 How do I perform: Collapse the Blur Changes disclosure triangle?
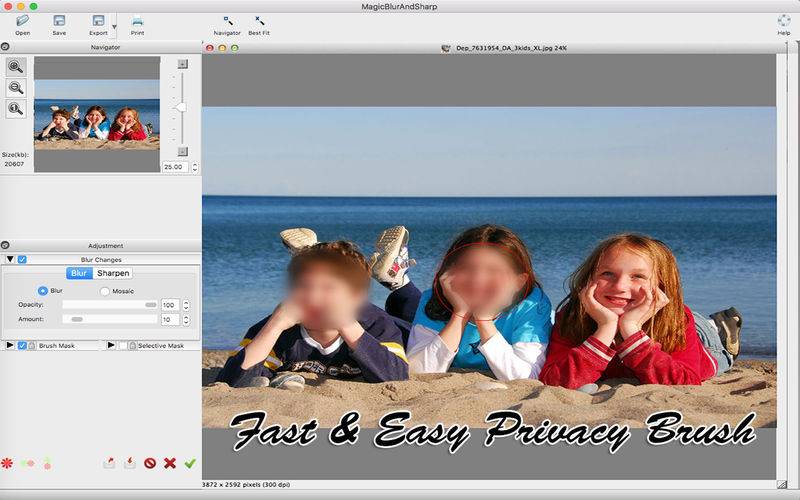pyautogui.click(x=10, y=259)
